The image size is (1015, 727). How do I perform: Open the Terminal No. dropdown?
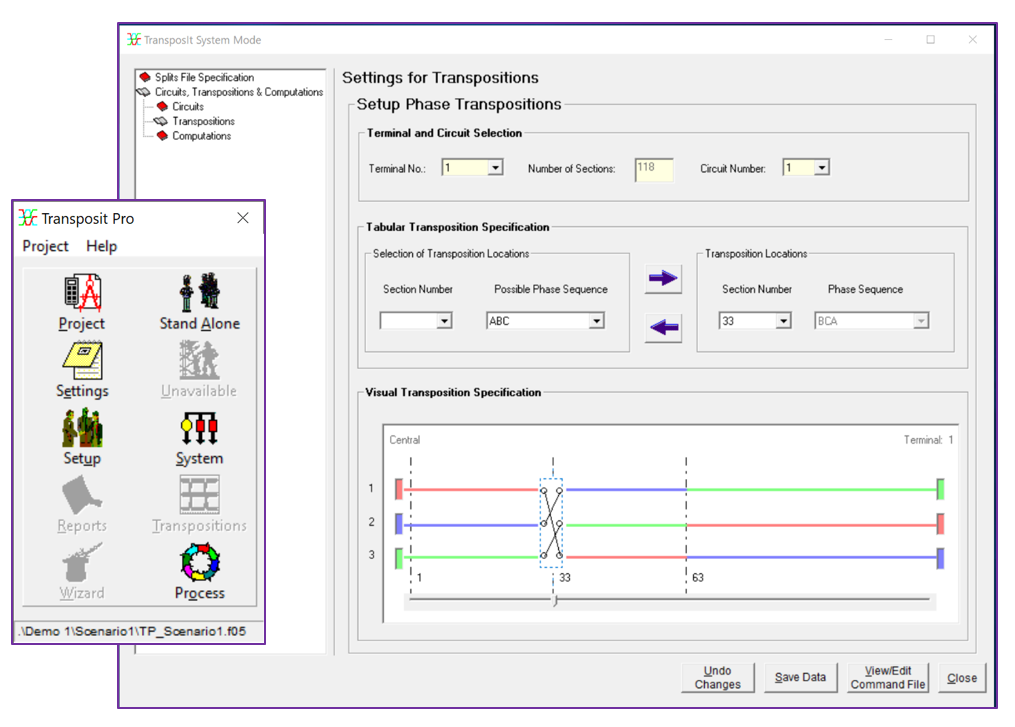[x=495, y=168]
